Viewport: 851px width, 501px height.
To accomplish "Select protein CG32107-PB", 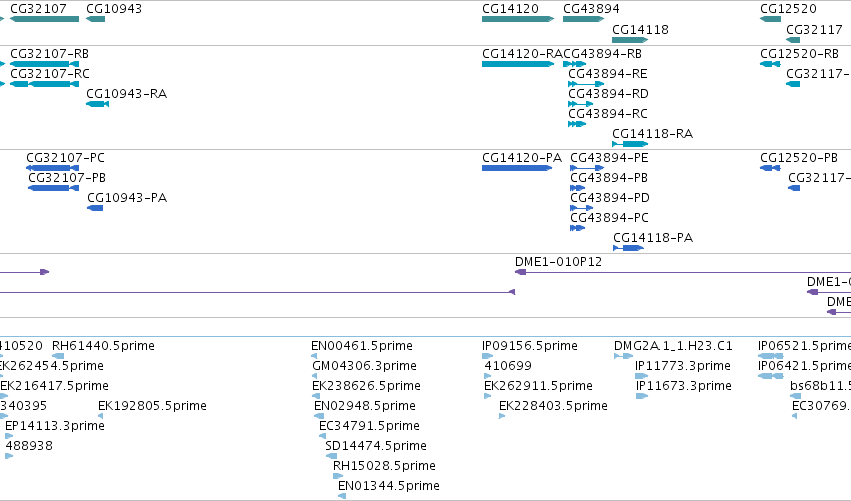I will [53, 188].
